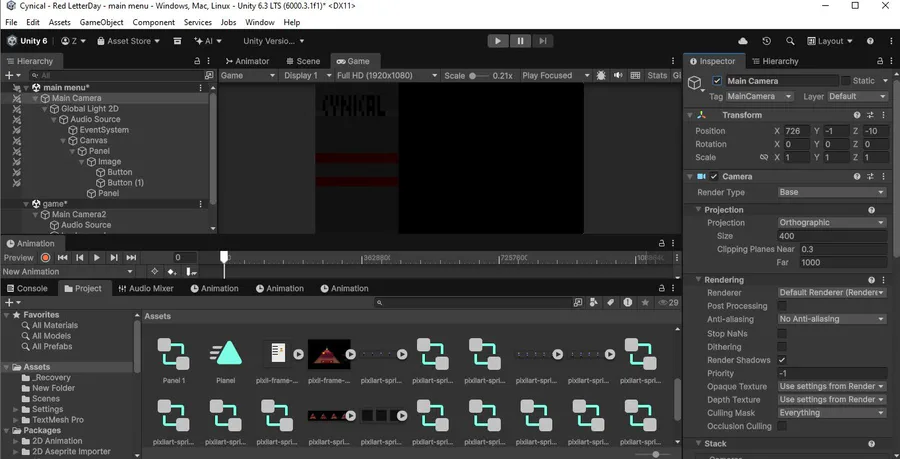
Task: Click the Project panel search by label icon
Action: (611, 302)
